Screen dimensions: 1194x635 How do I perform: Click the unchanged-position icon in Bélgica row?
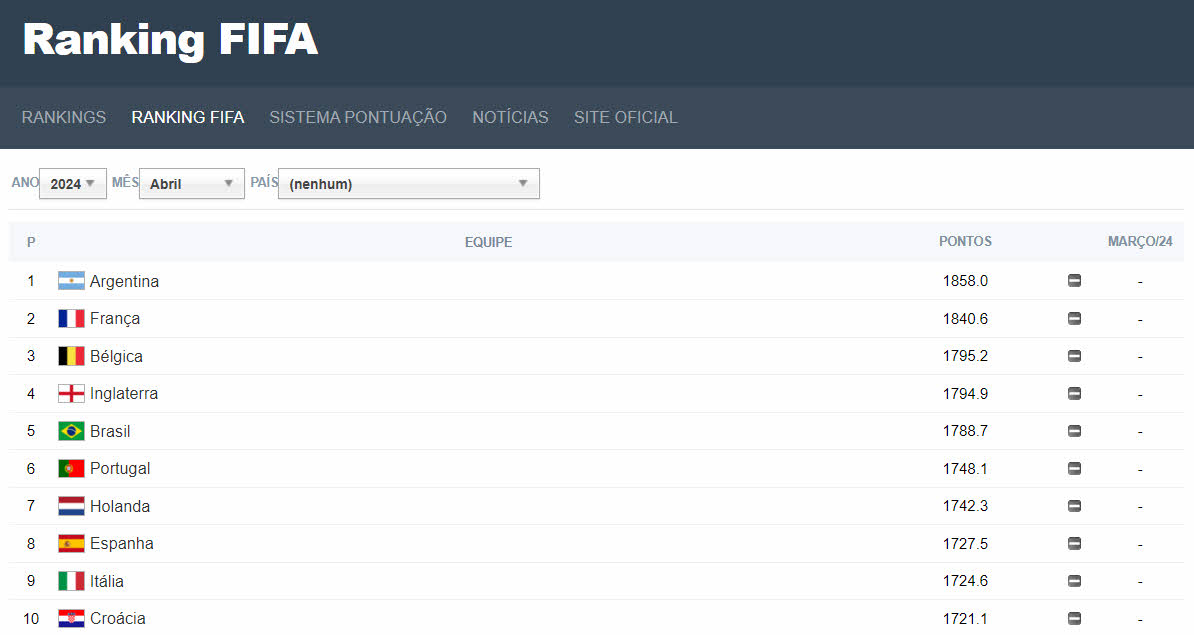tap(1074, 356)
